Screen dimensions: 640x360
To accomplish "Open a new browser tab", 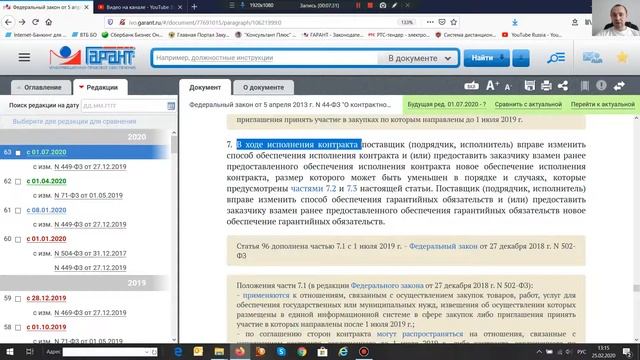I will (x=194, y=7).
